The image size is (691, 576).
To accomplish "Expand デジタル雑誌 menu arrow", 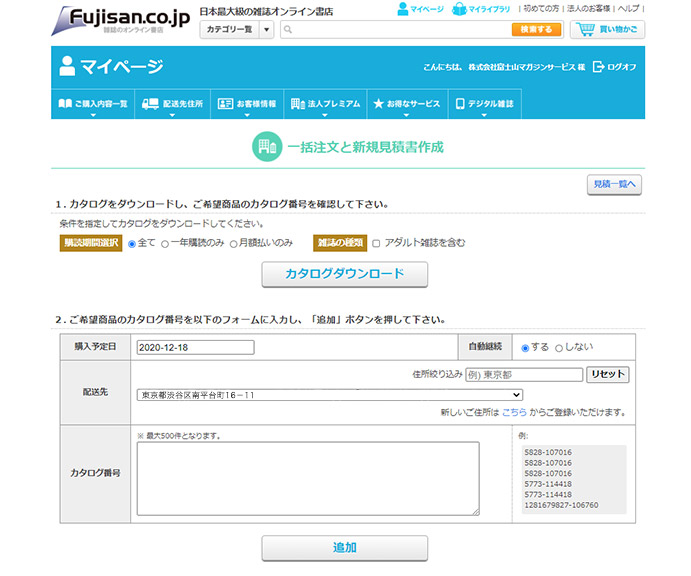I will (x=484, y=115).
